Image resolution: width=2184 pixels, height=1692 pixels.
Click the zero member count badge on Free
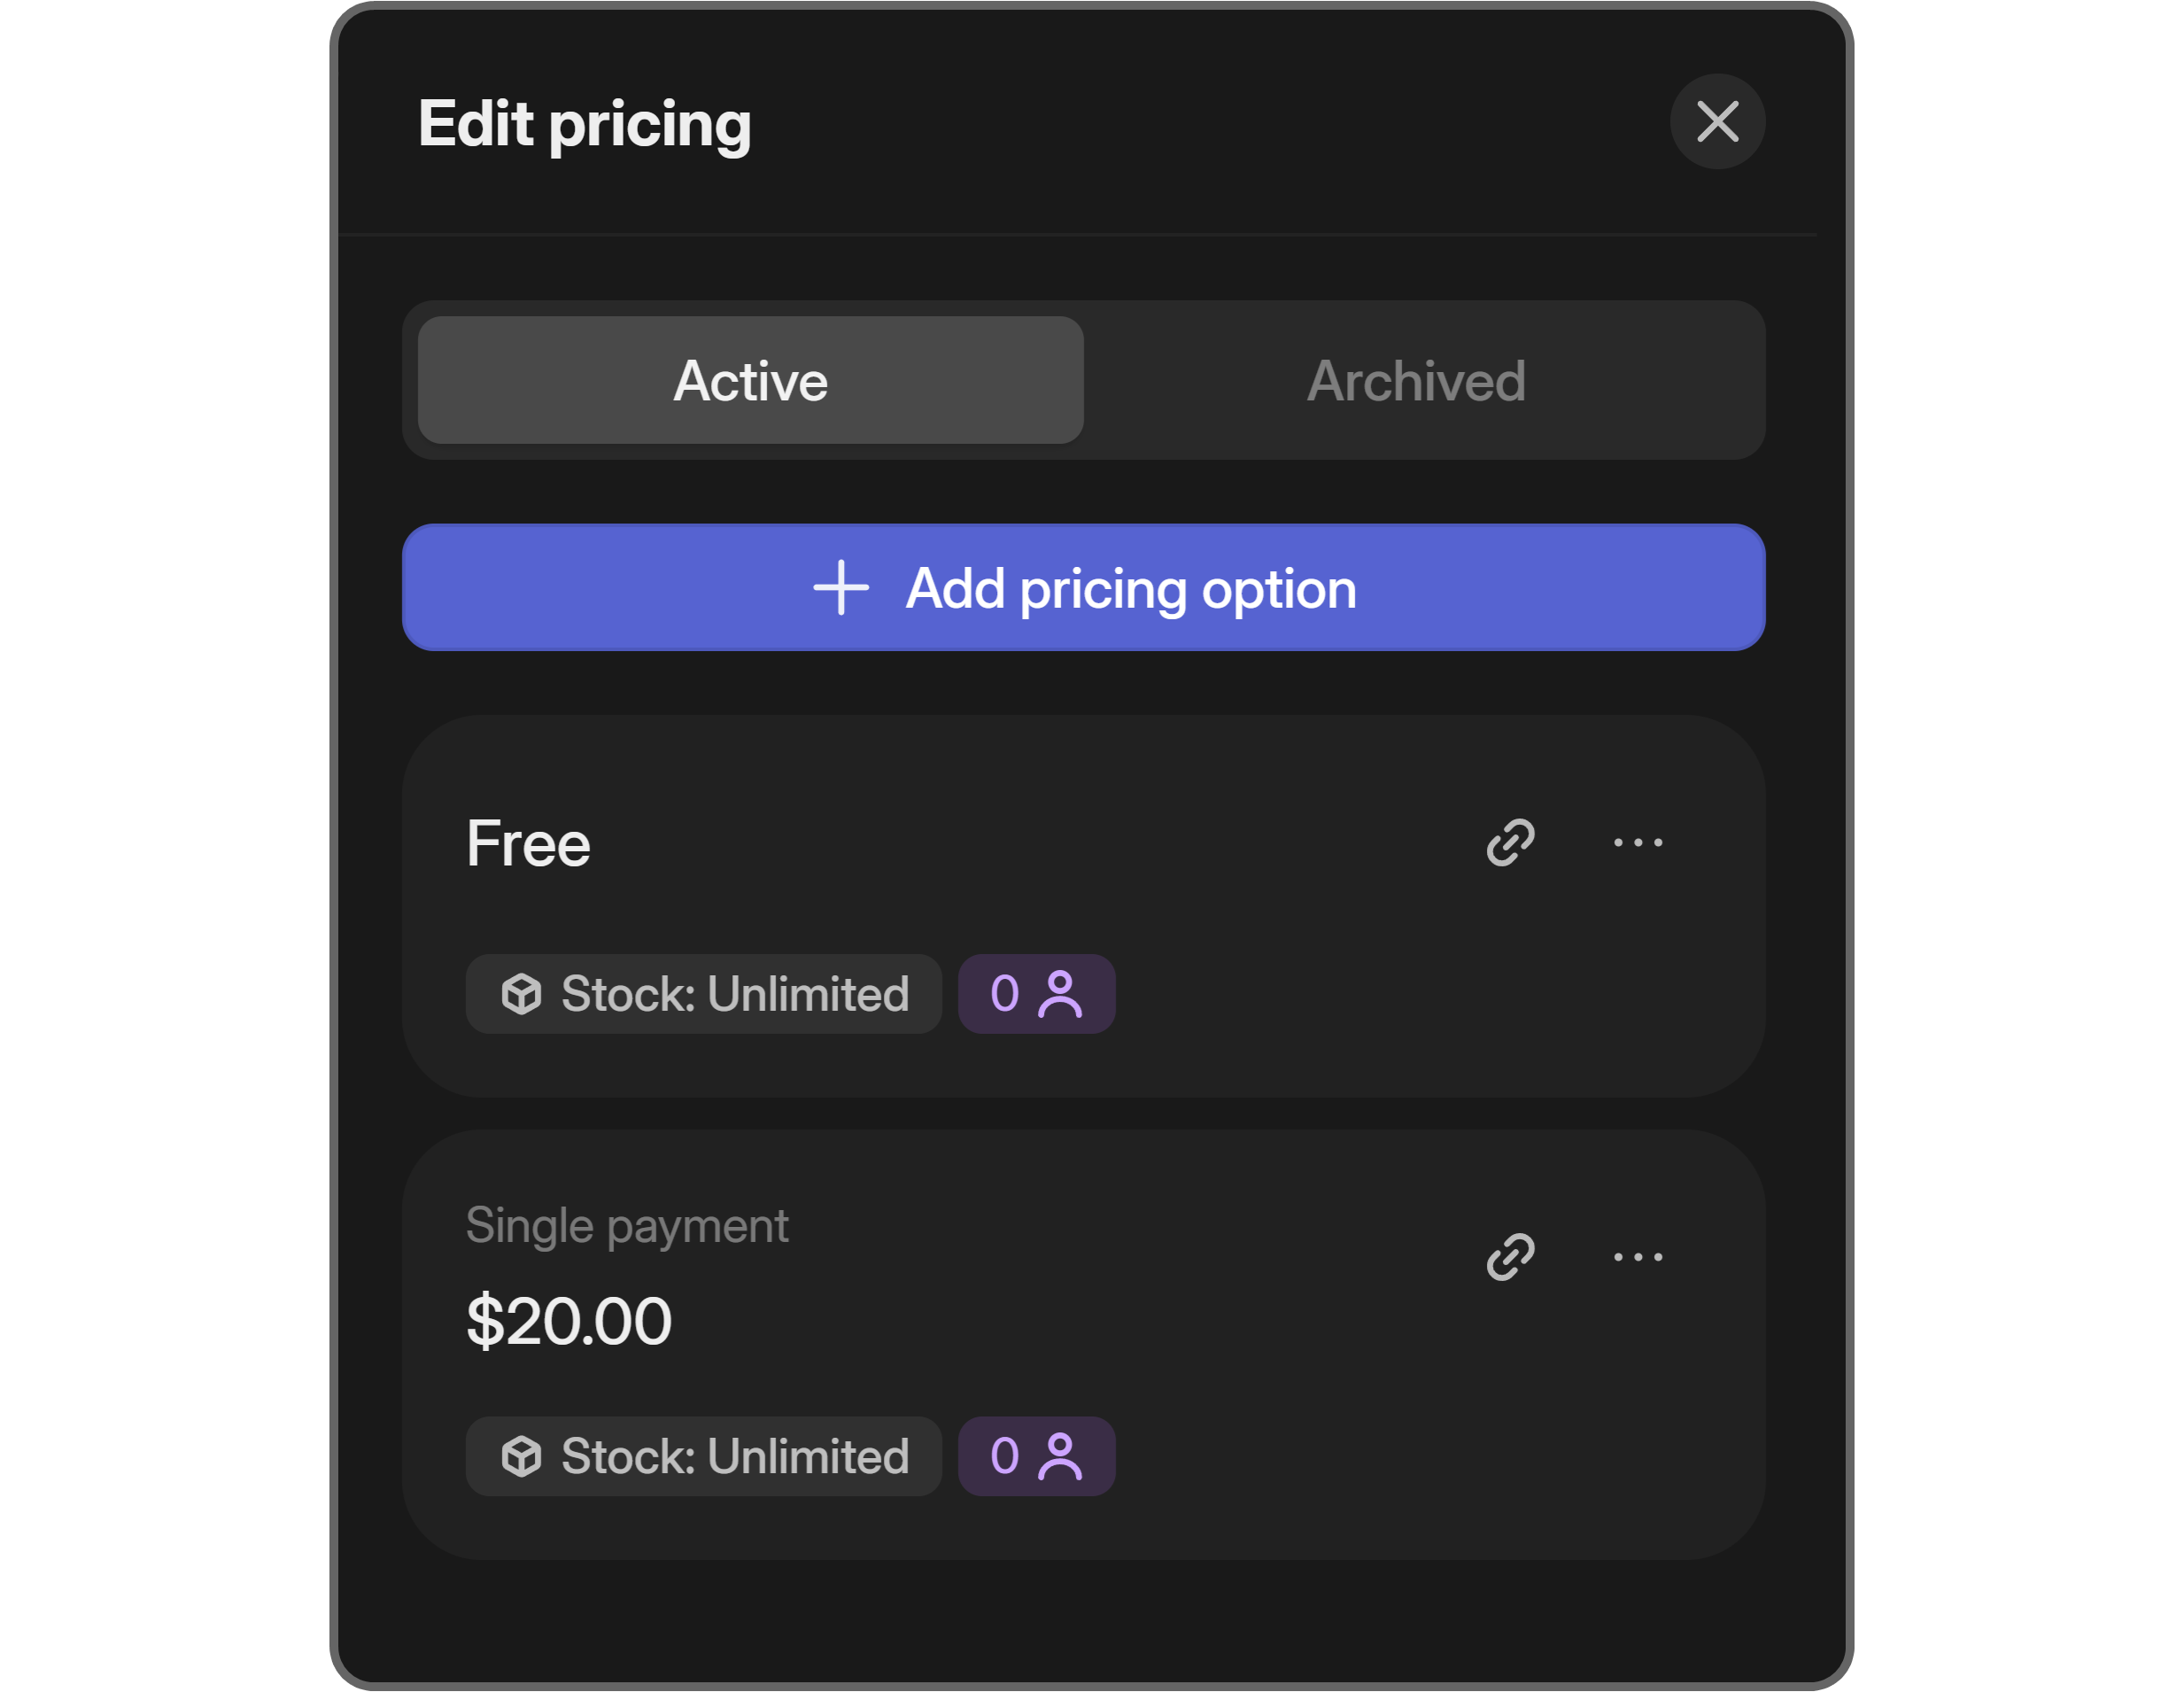1036,993
